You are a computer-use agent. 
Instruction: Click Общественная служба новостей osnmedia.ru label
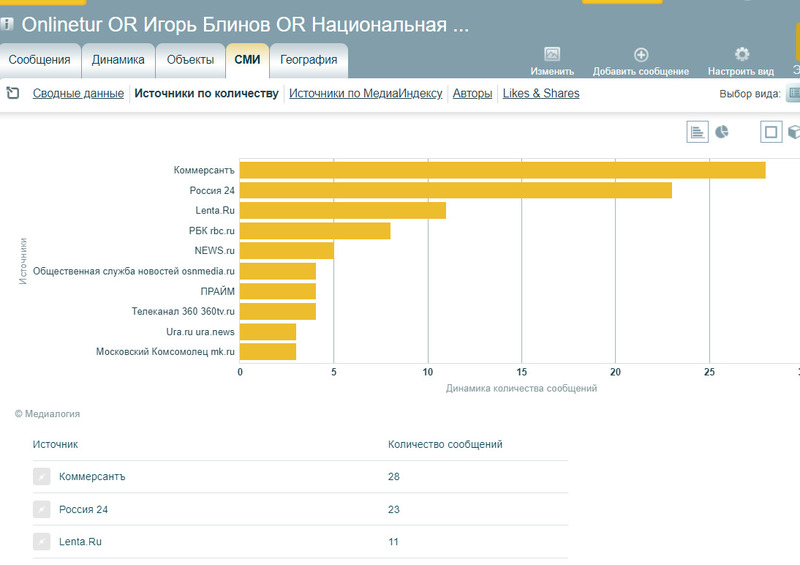(x=134, y=271)
